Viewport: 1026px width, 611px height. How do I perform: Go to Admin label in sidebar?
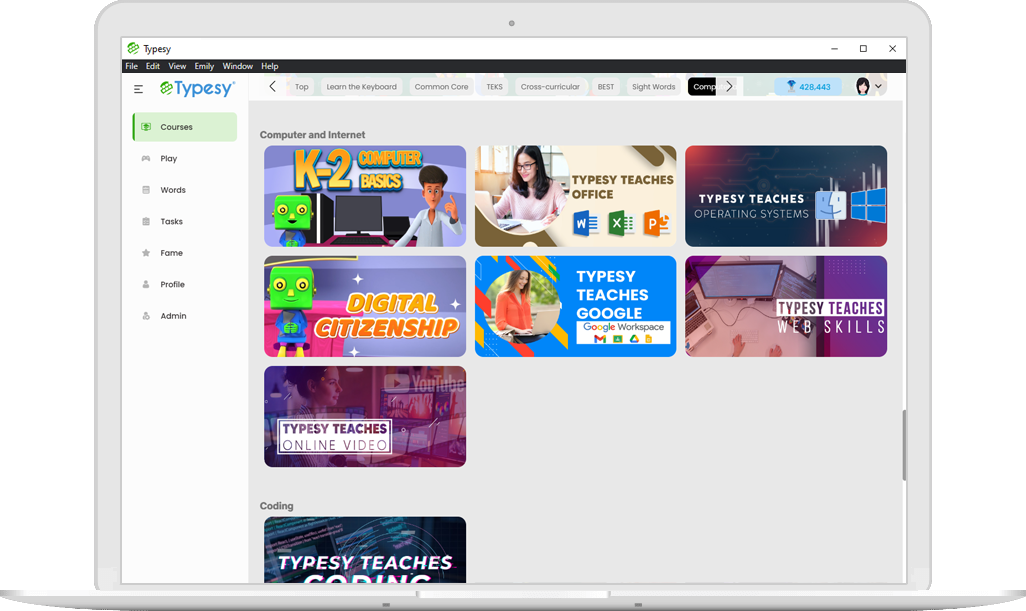173,315
